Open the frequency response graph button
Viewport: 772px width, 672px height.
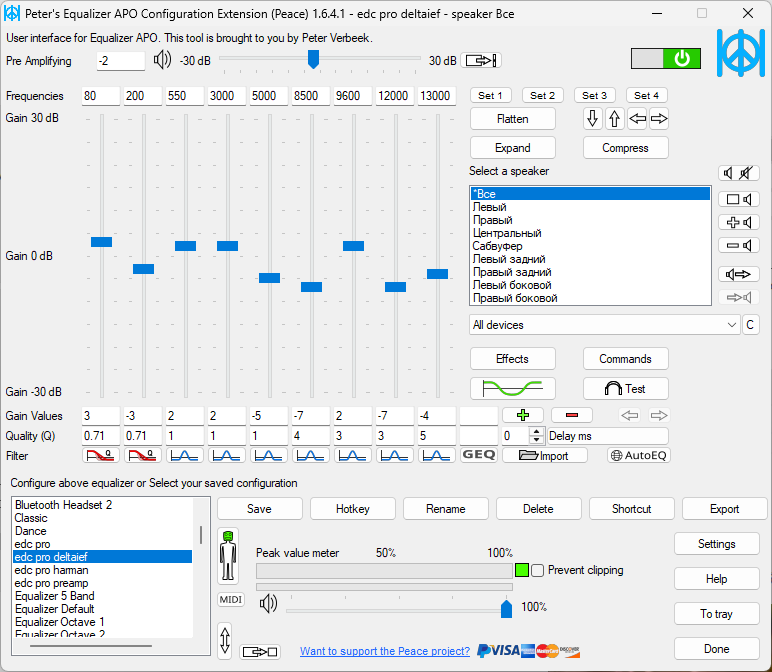513,388
